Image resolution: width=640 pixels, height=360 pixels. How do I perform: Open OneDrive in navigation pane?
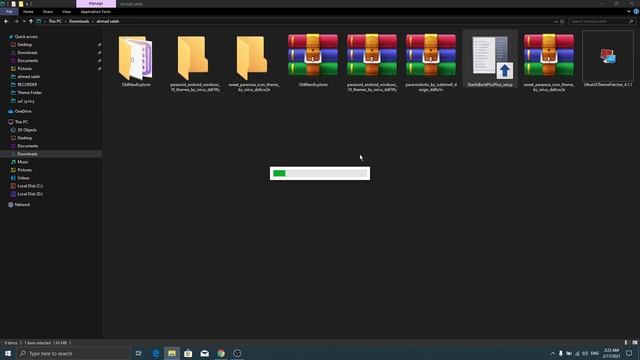point(23,111)
